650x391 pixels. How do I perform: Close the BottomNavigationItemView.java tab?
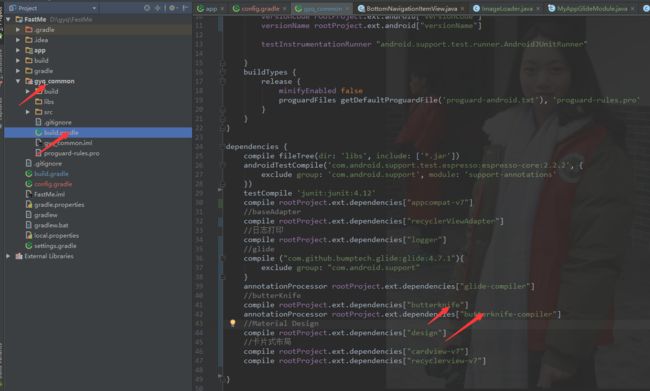pos(462,9)
